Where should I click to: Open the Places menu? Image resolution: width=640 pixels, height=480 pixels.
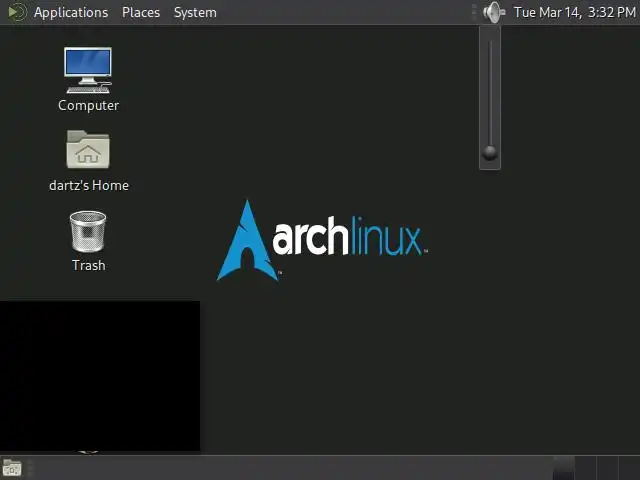point(141,12)
